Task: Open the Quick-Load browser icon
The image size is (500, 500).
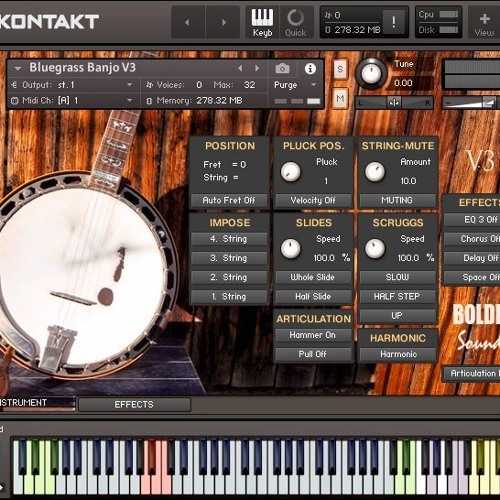Action: coord(295,22)
